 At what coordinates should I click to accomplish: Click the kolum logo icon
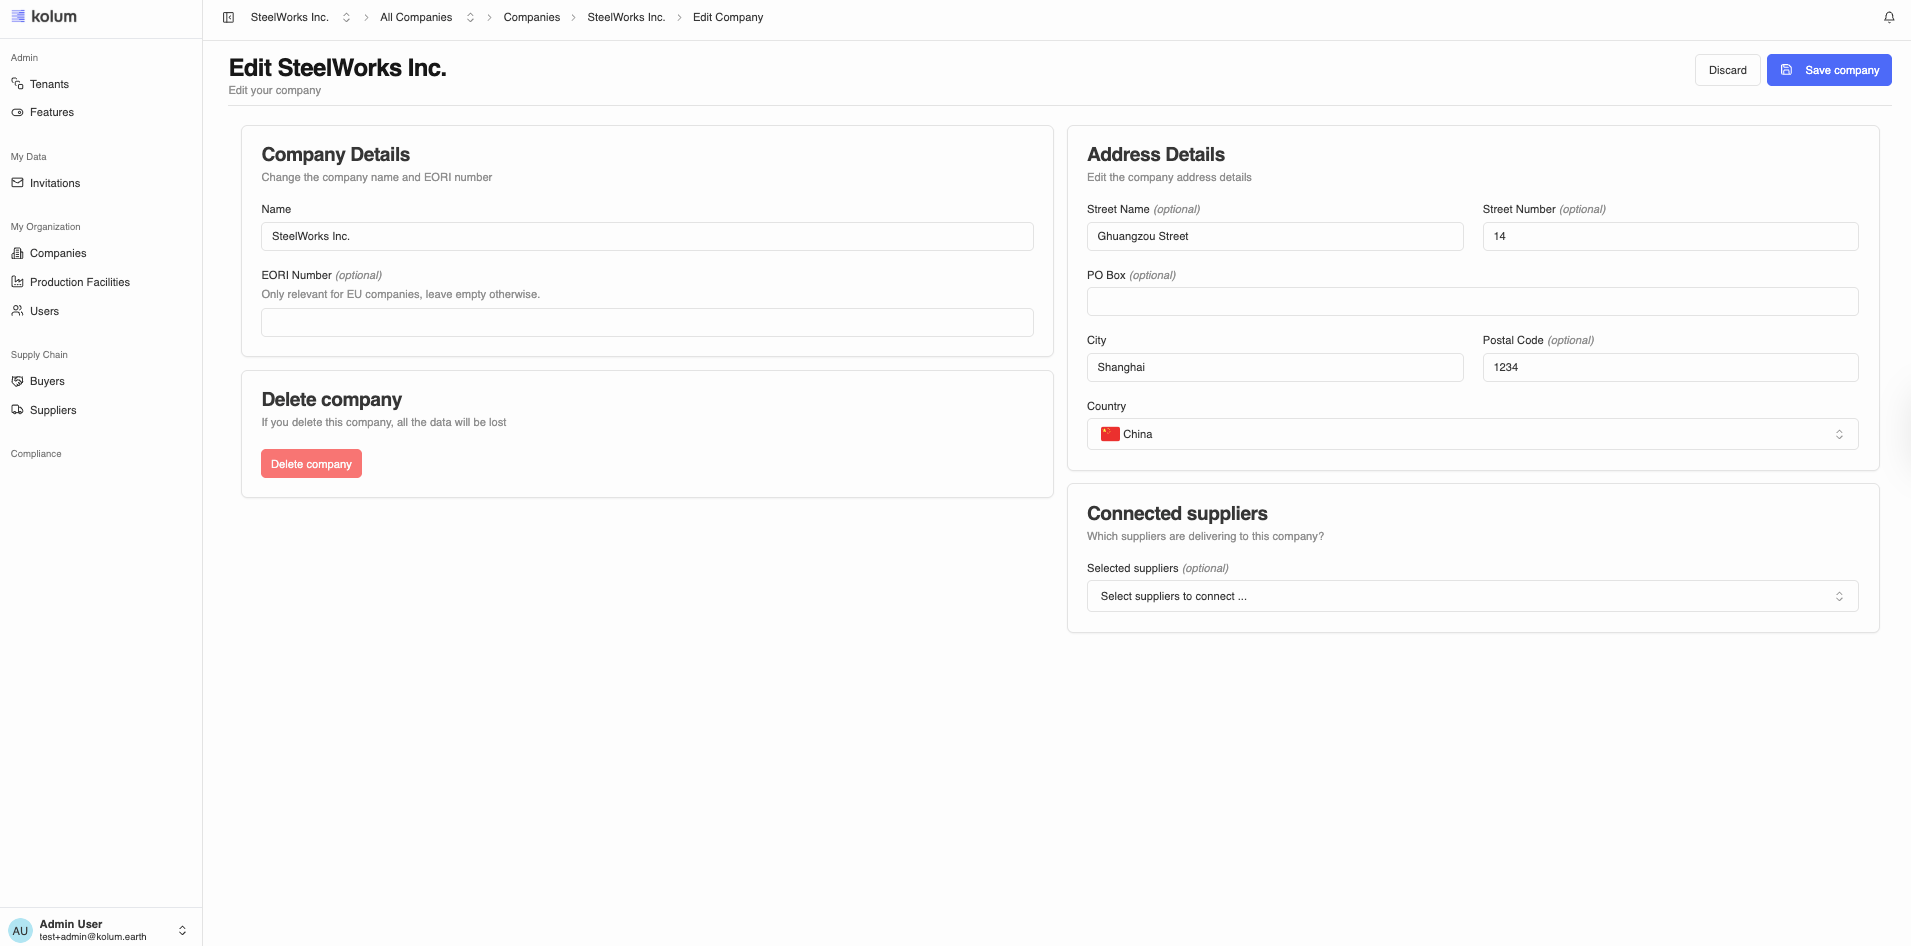(x=18, y=16)
